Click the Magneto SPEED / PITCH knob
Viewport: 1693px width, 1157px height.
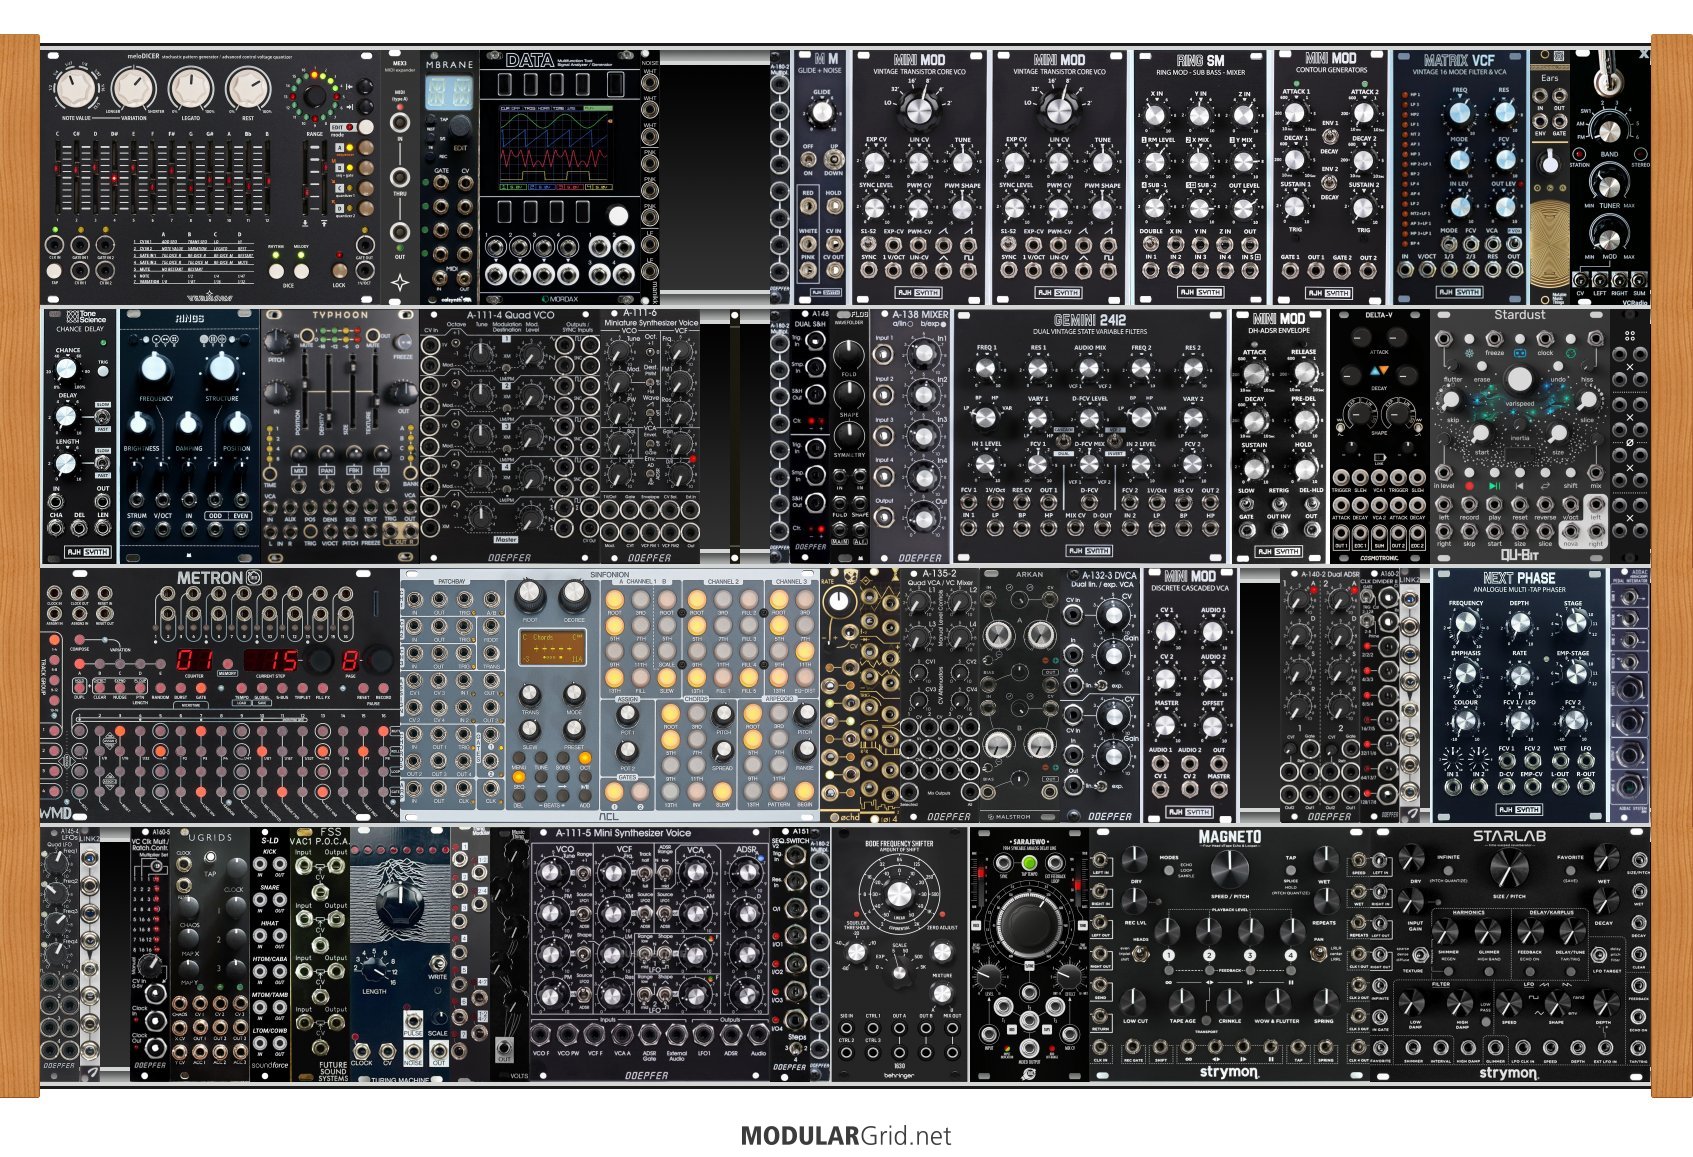coord(1230,870)
